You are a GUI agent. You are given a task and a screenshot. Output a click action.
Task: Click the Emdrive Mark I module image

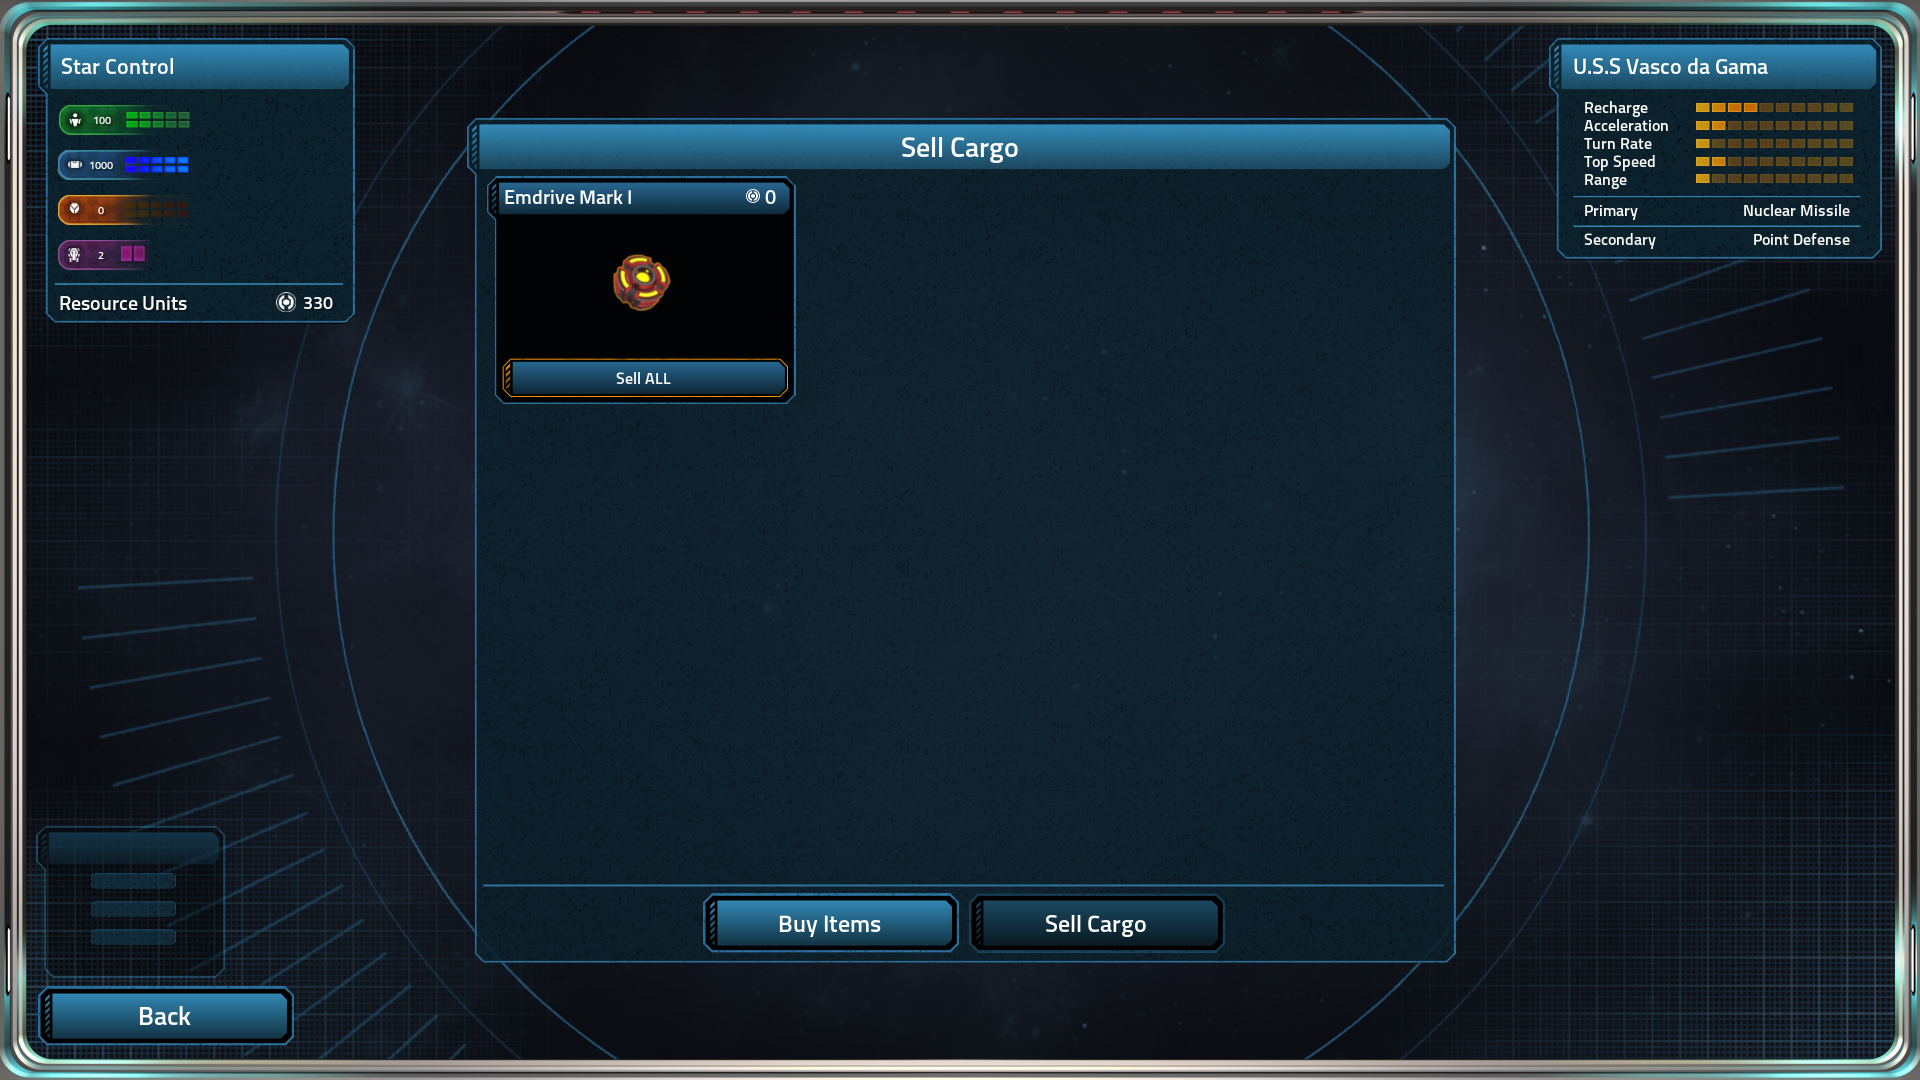click(642, 283)
